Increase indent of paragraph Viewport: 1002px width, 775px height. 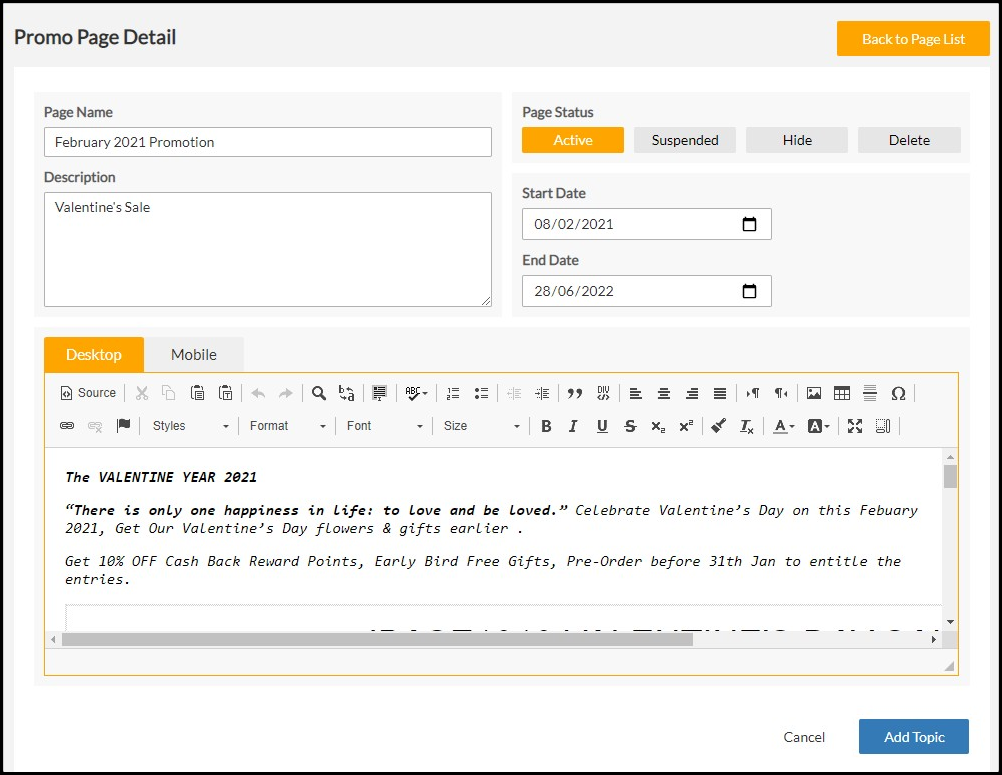coord(542,393)
